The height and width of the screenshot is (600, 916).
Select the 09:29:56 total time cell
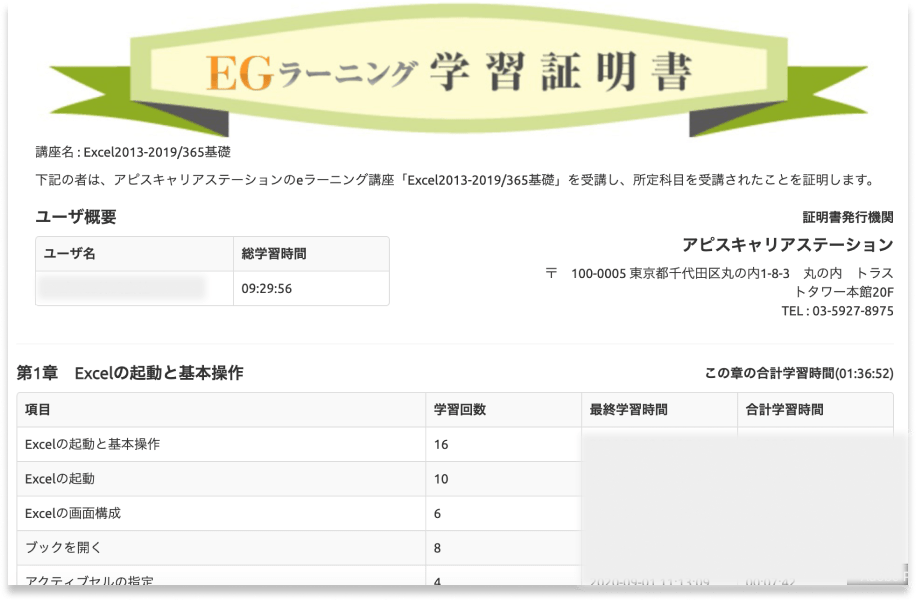pos(267,289)
